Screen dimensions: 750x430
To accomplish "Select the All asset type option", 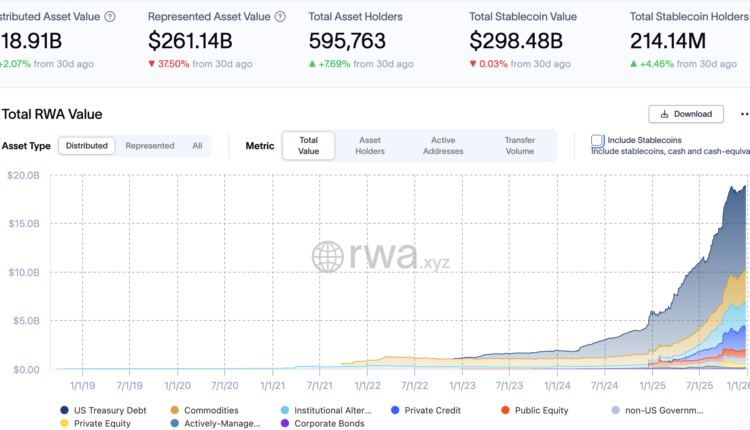I will 197,146.
